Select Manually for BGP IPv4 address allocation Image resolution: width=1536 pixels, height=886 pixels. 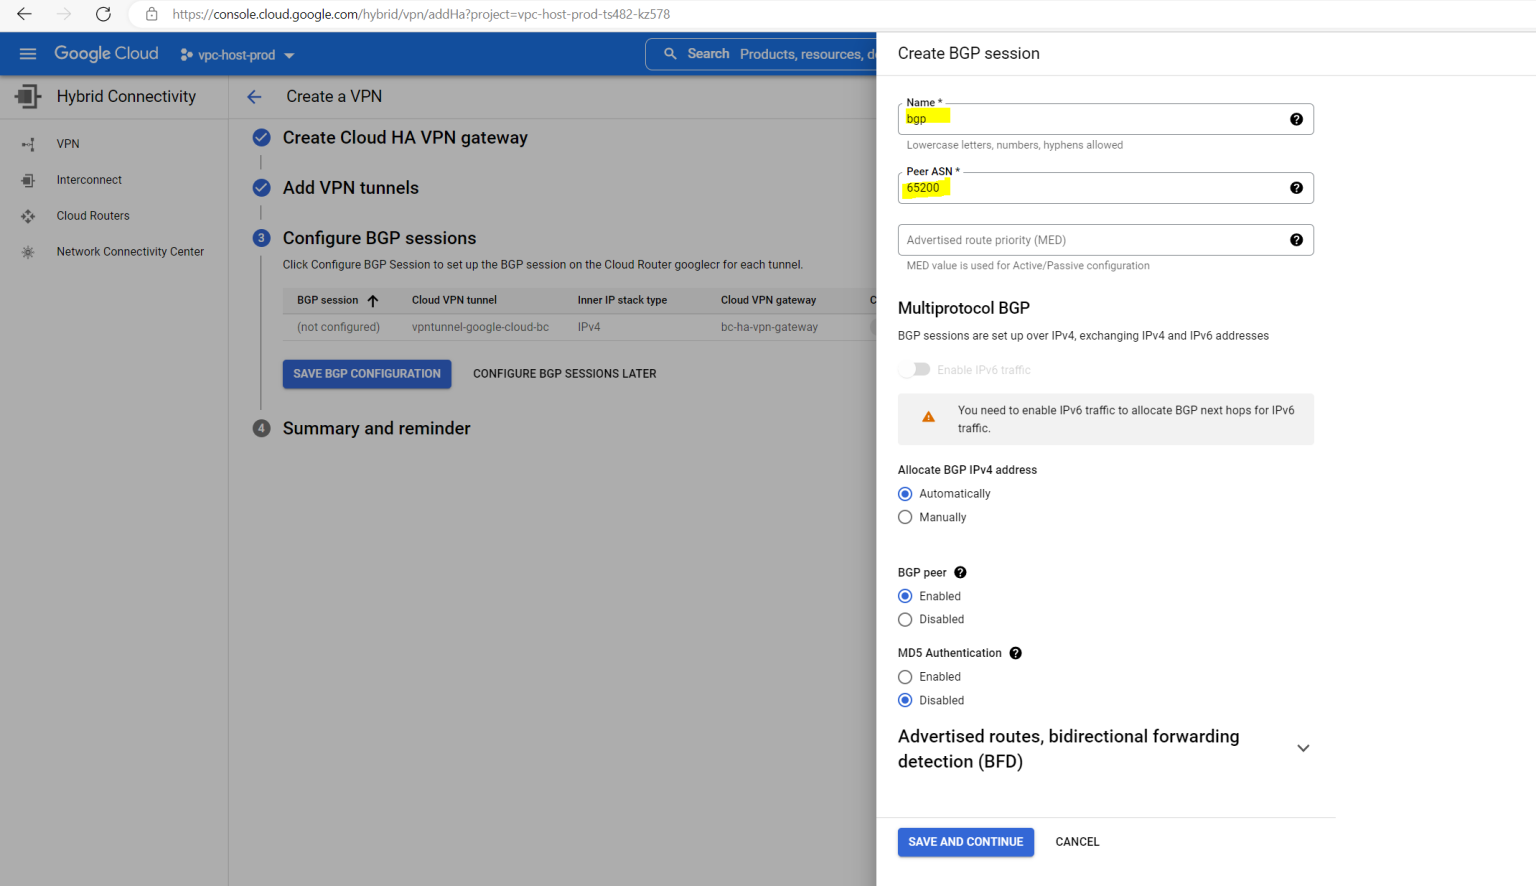(x=905, y=517)
